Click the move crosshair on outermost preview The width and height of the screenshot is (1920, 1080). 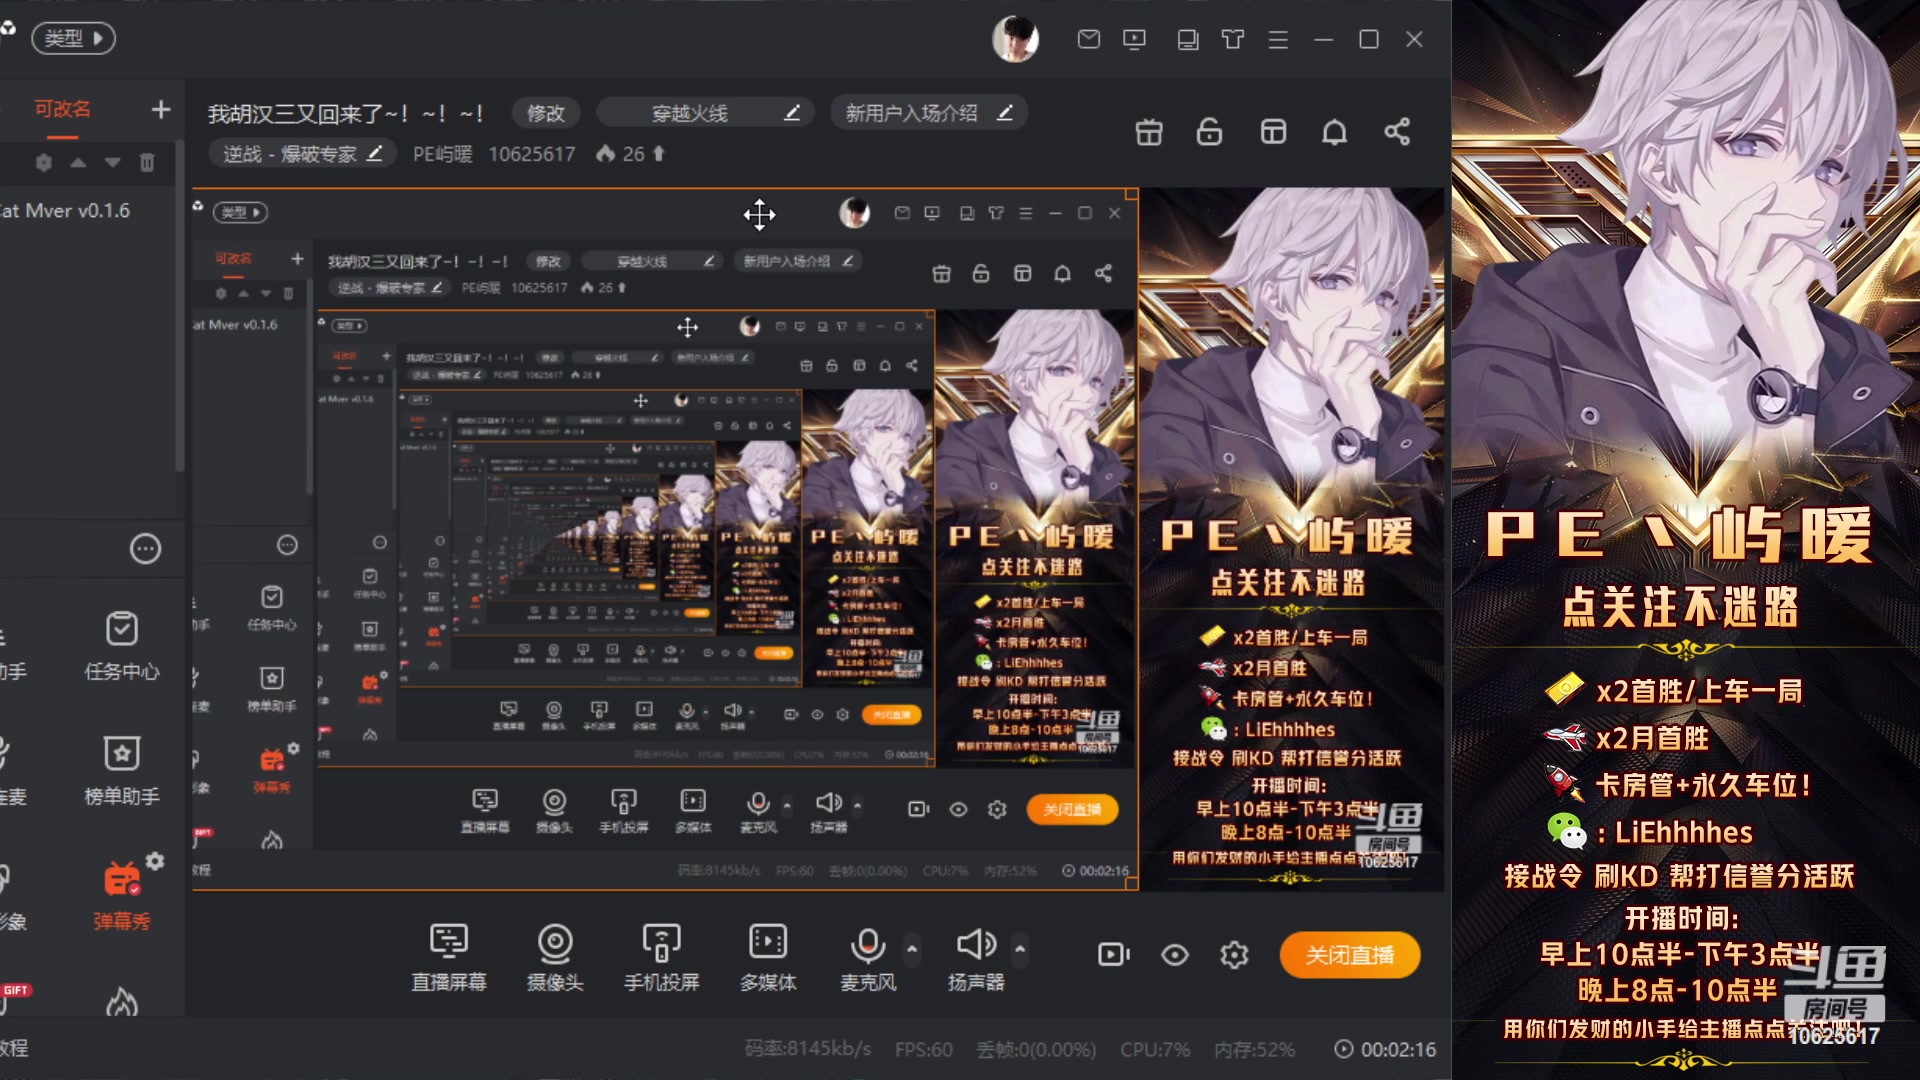click(x=759, y=214)
